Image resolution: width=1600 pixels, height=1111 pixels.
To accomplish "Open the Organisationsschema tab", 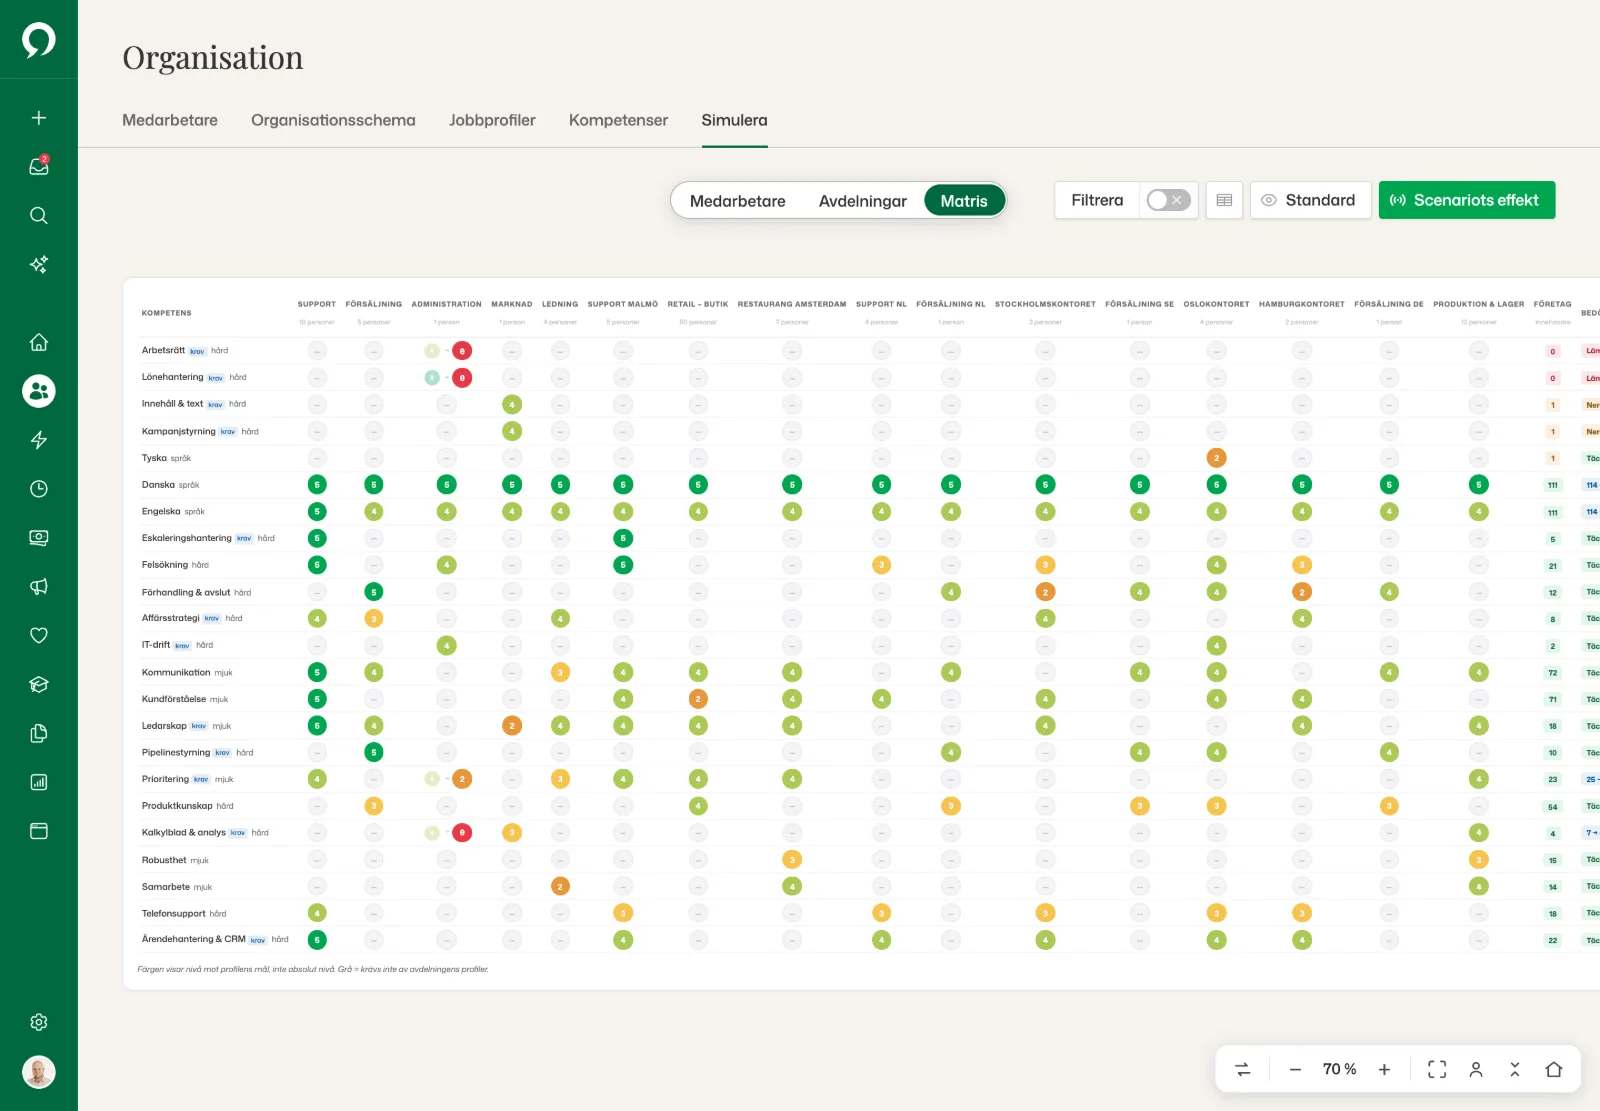I will pyautogui.click(x=333, y=120).
